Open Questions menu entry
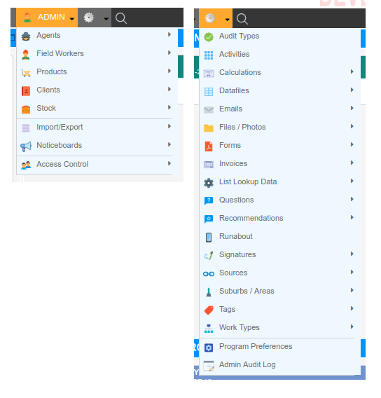The height and width of the screenshot is (398, 381). coord(236,200)
